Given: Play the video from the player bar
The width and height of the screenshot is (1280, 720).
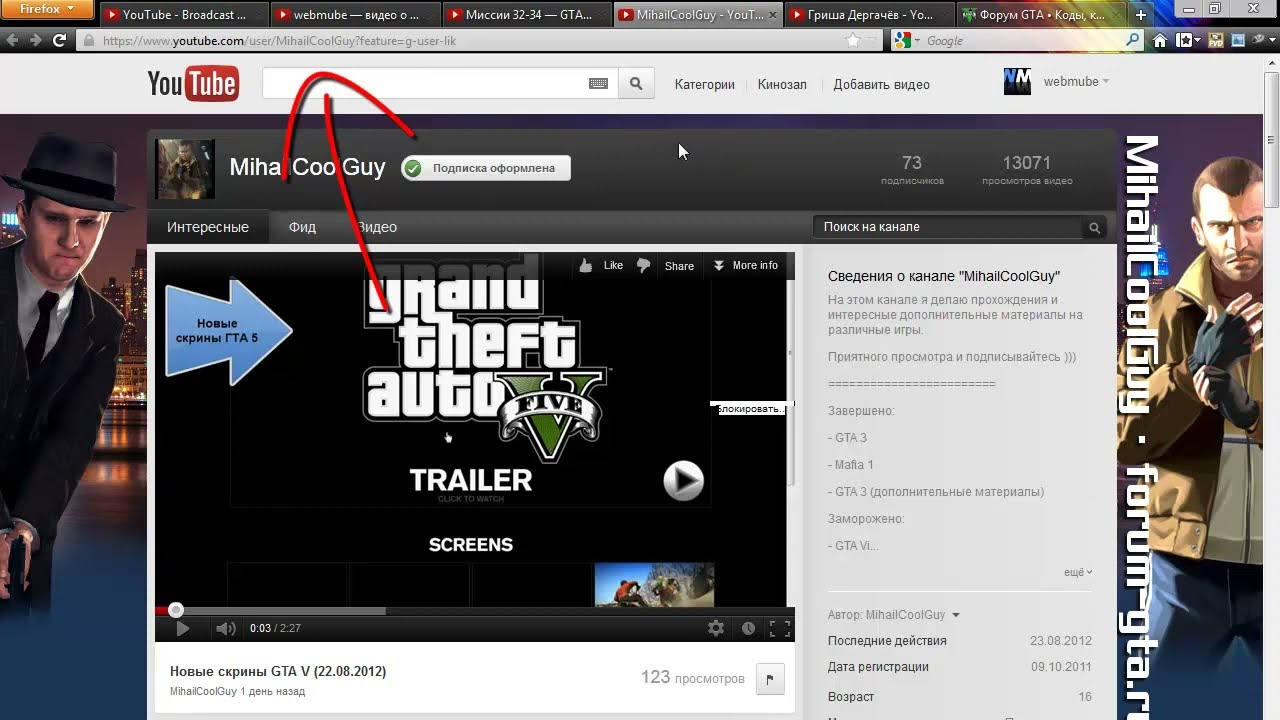Looking at the screenshot, I should click(182, 628).
